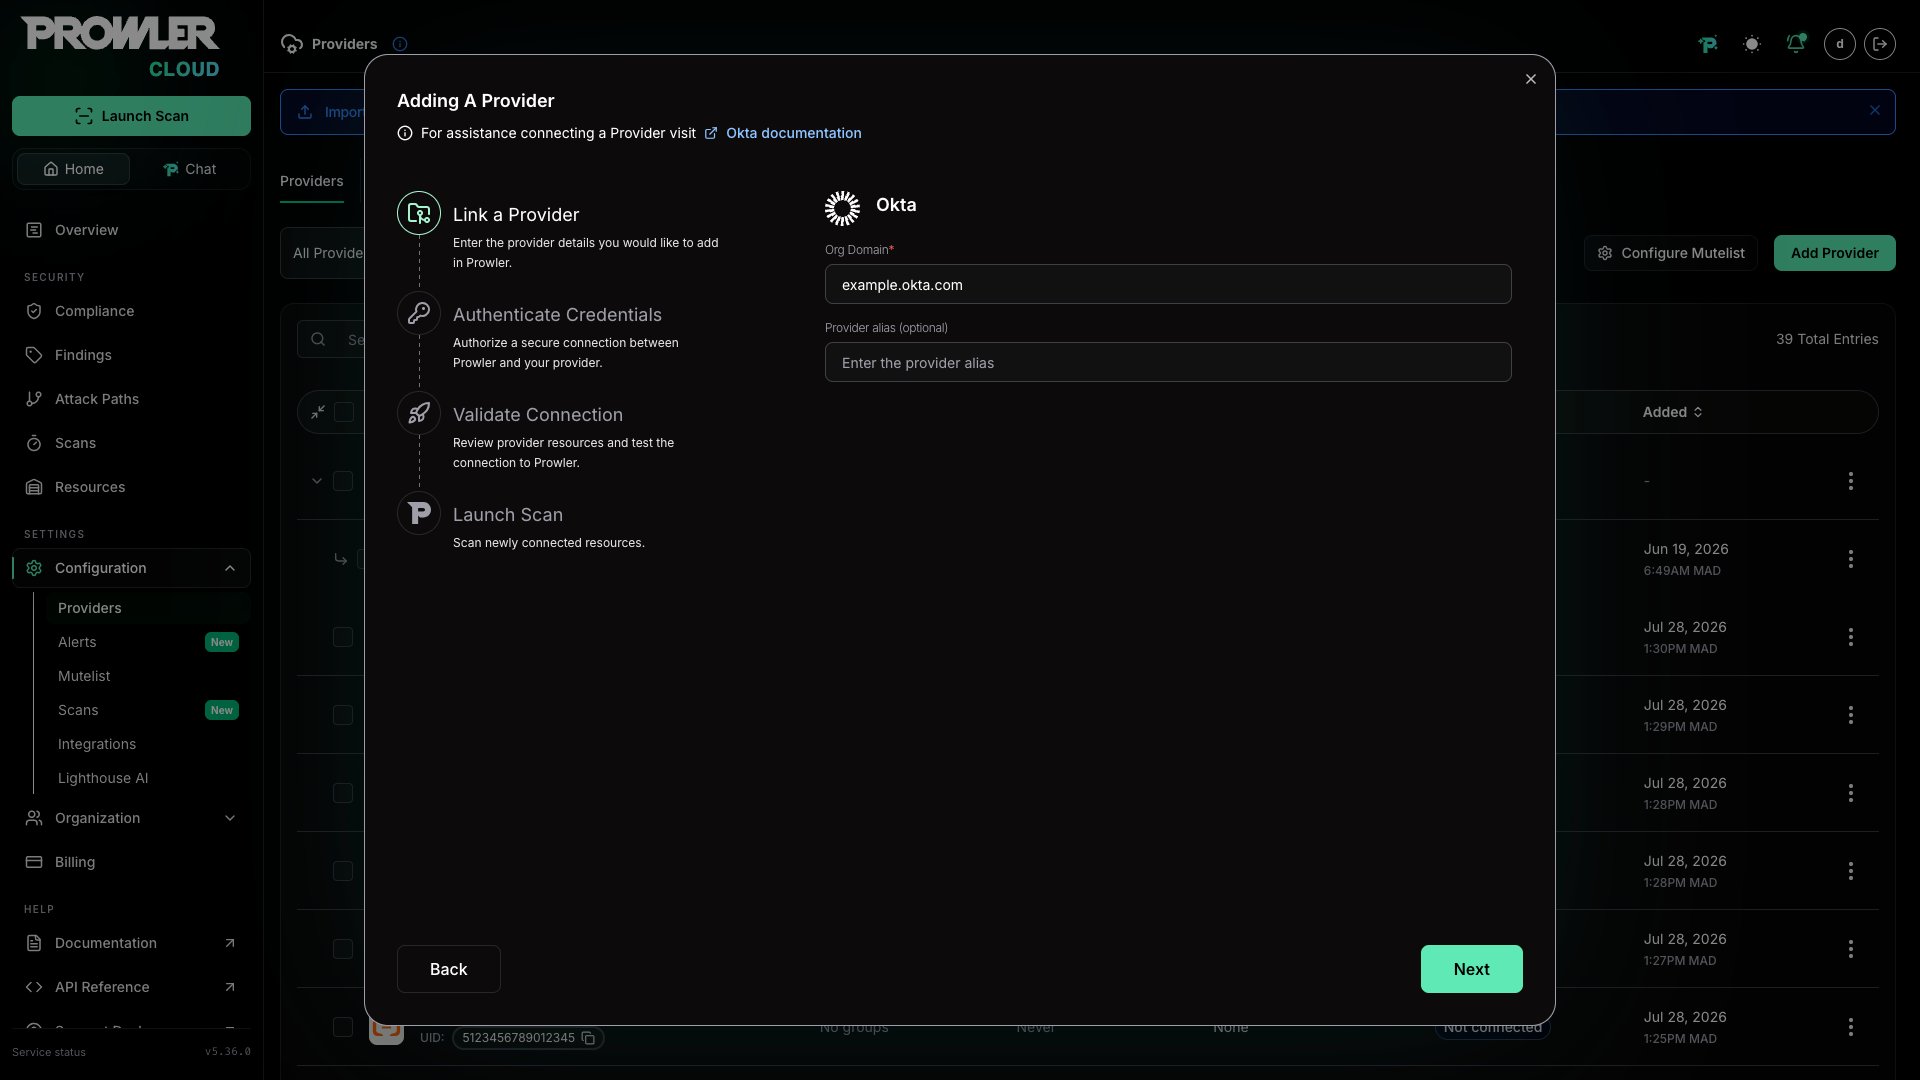Toggle checkbox of the expandable first row
1920x1080 pixels.
click(343, 481)
